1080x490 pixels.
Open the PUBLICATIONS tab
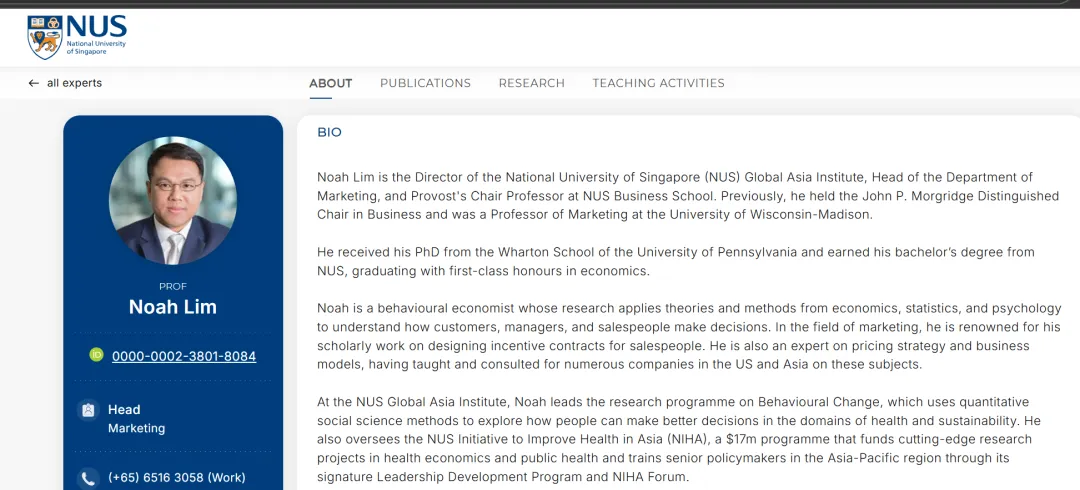pyautogui.click(x=426, y=83)
